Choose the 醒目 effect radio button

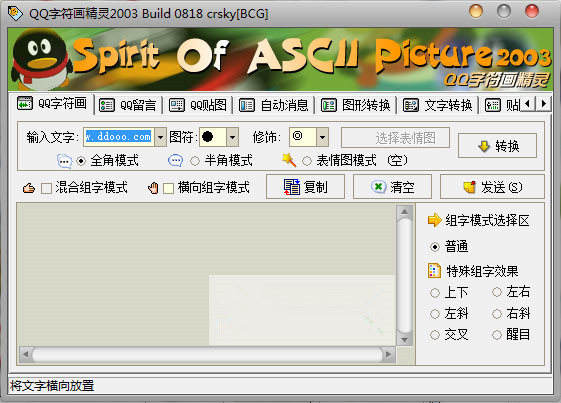pos(497,335)
